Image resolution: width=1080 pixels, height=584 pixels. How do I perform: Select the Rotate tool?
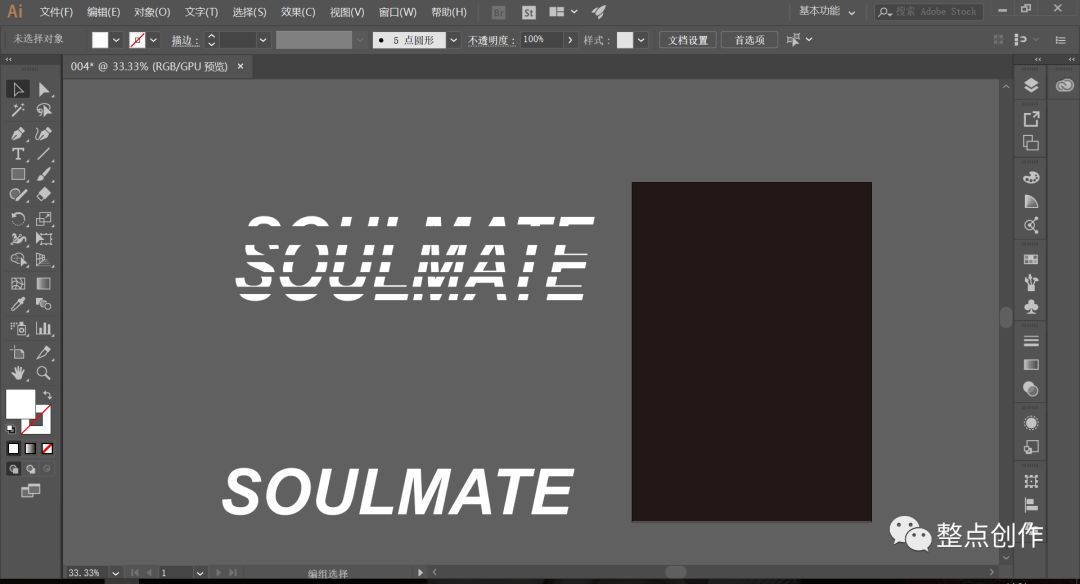click(18, 219)
